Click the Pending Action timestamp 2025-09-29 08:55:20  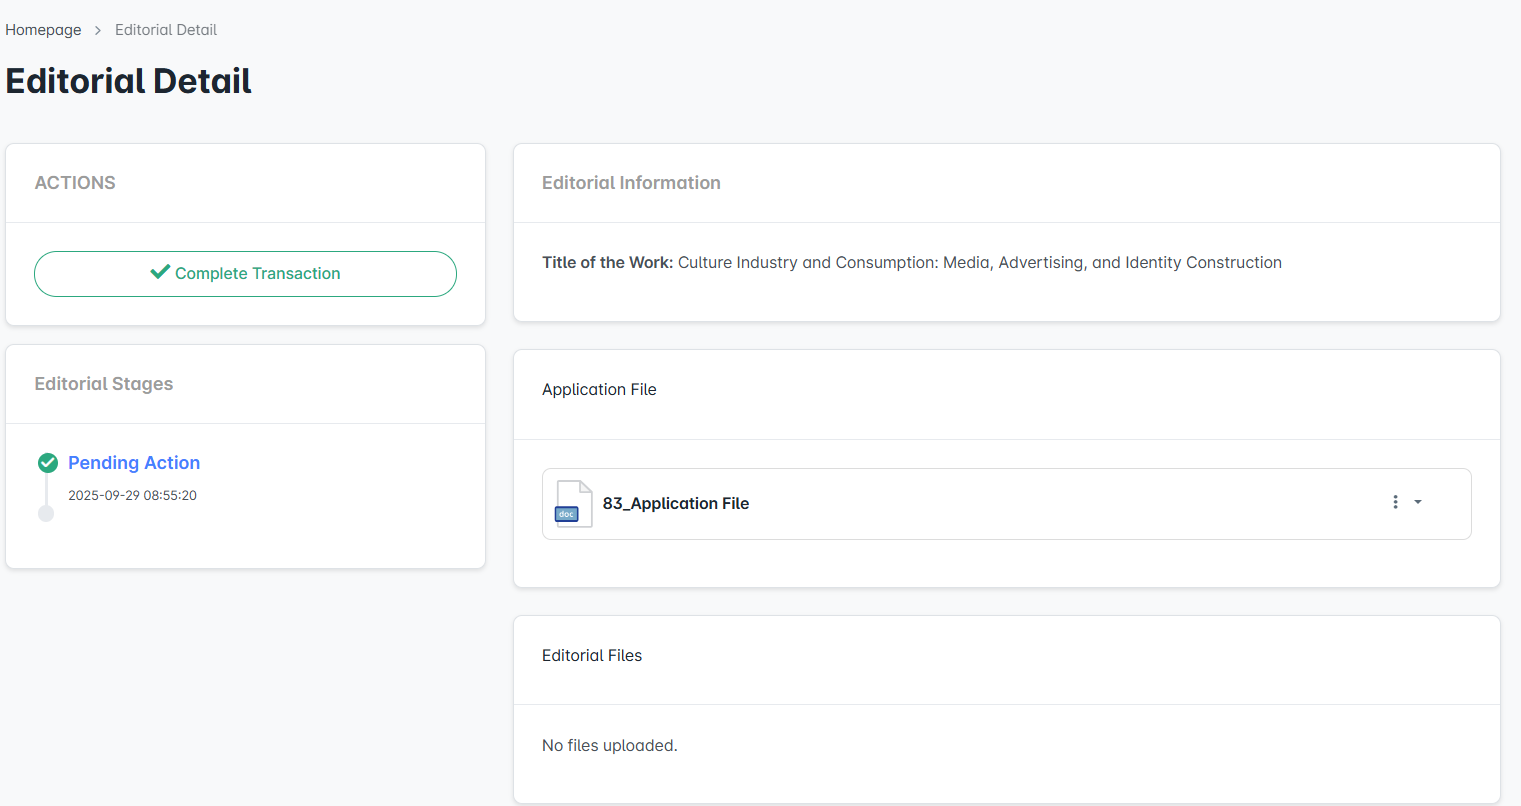132,496
